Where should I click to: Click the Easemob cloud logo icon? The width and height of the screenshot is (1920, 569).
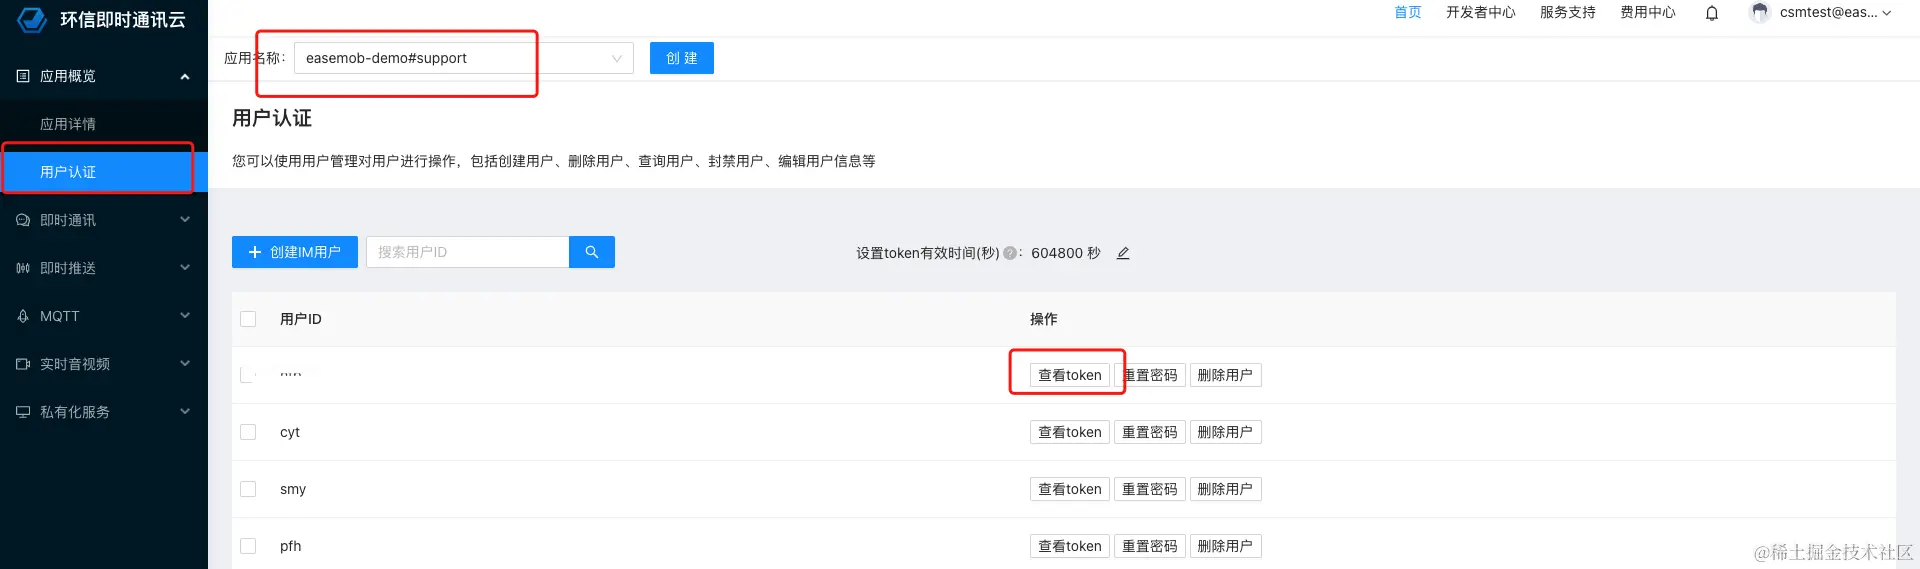(x=32, y=19)
